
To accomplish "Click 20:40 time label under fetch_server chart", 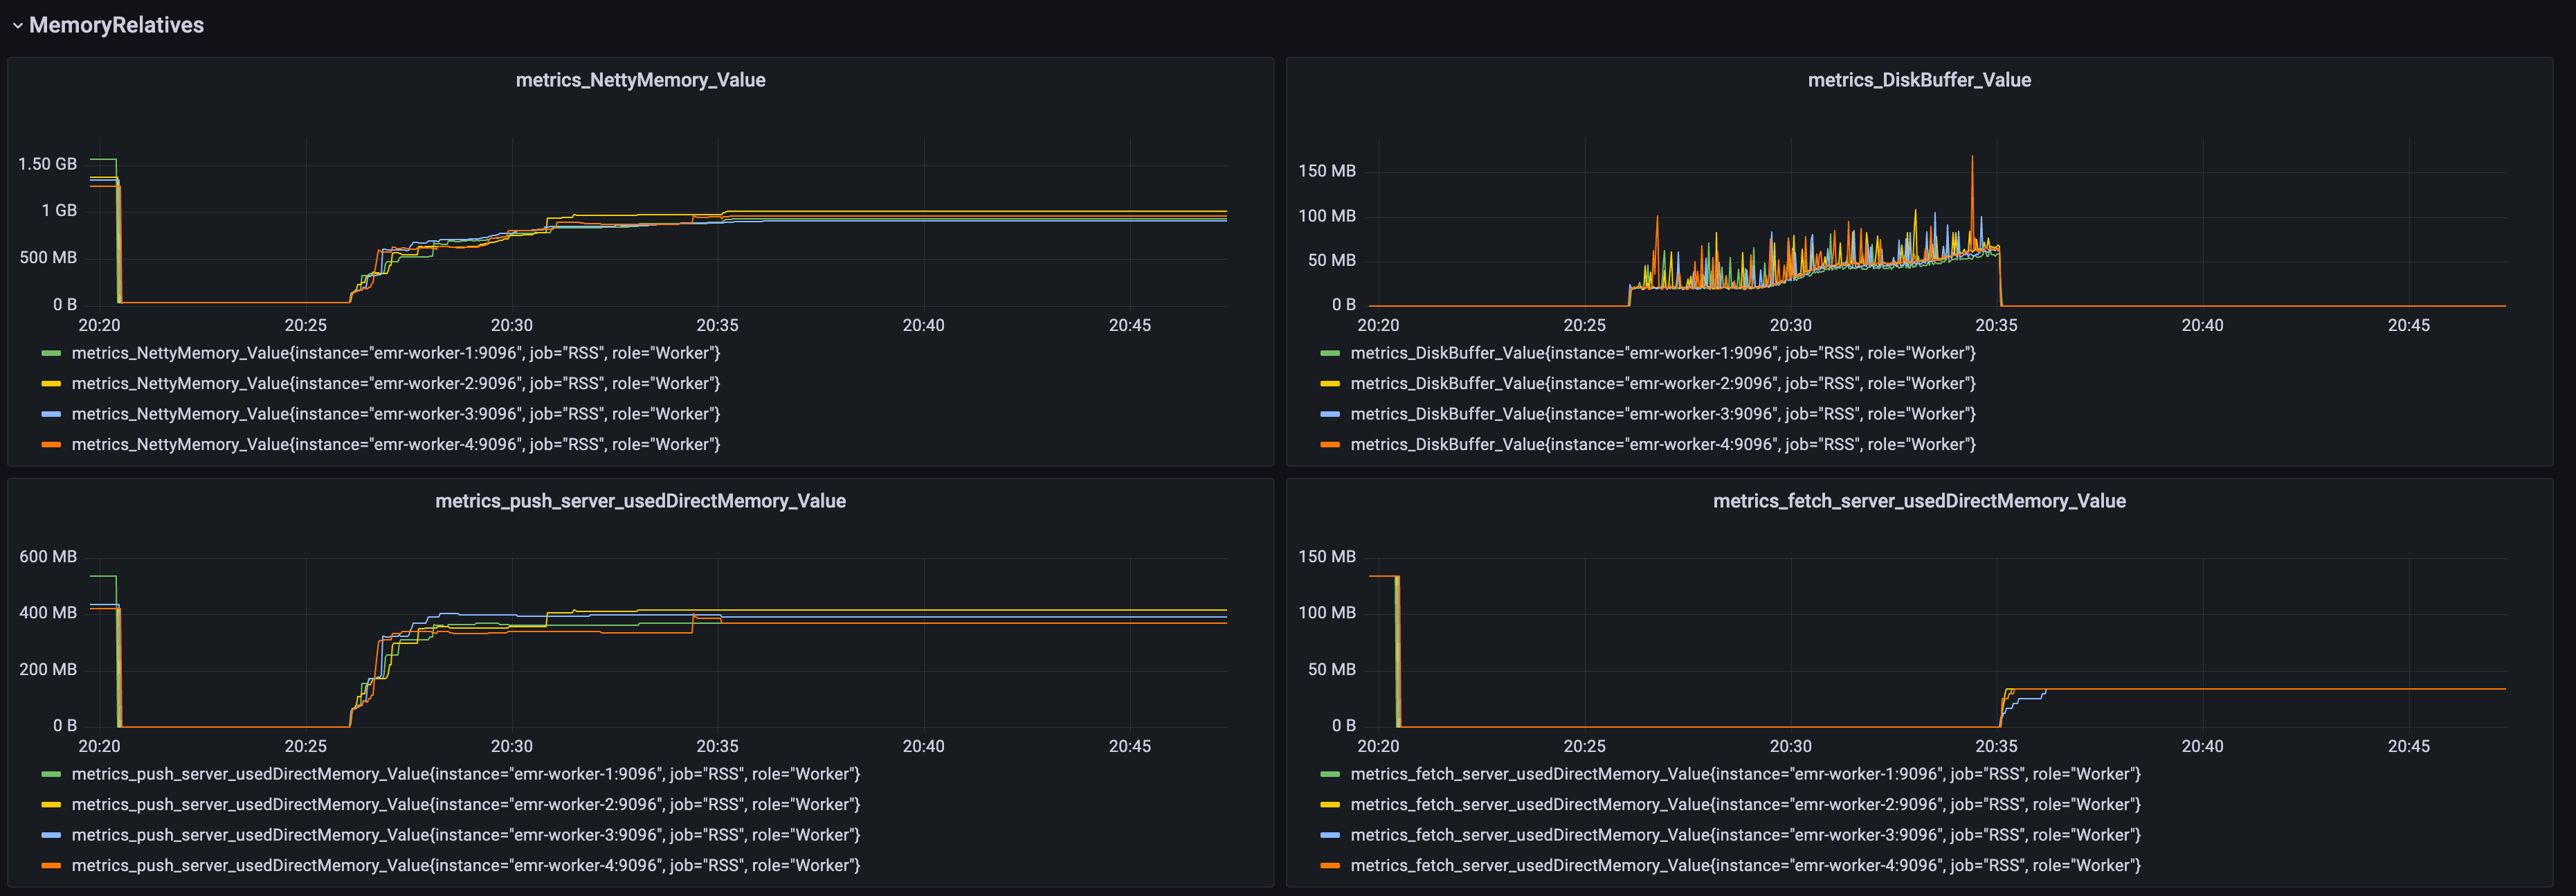I will (2202, 746).
